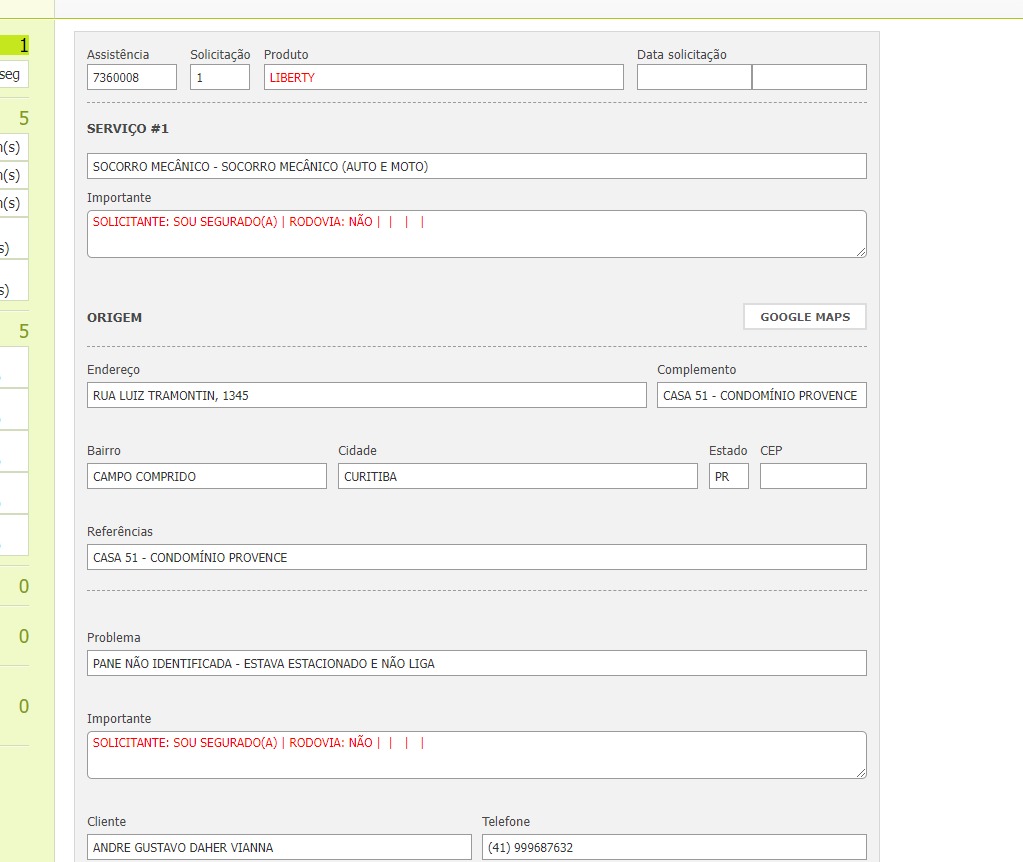Click the Importante textarea under Serviço #1
This screenshot has width=1023, height=862.
[x=476, y=234]
